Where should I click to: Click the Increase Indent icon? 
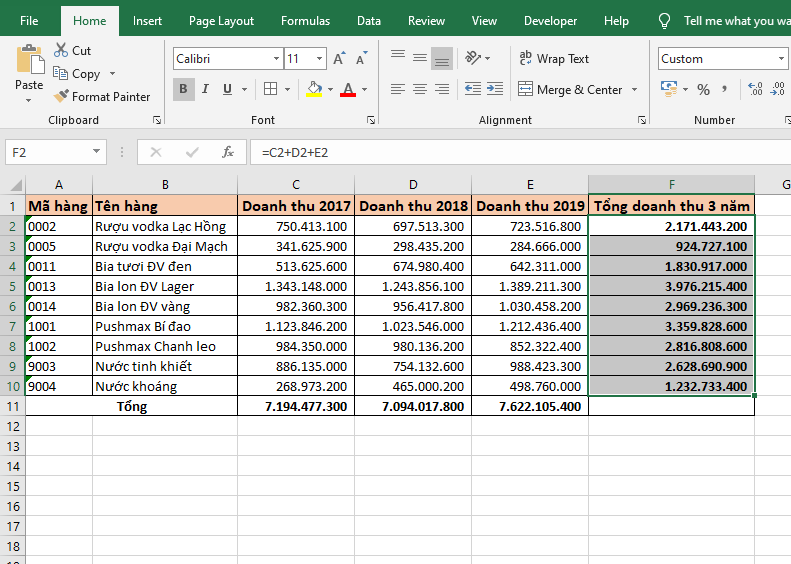(x=493, y=90)
